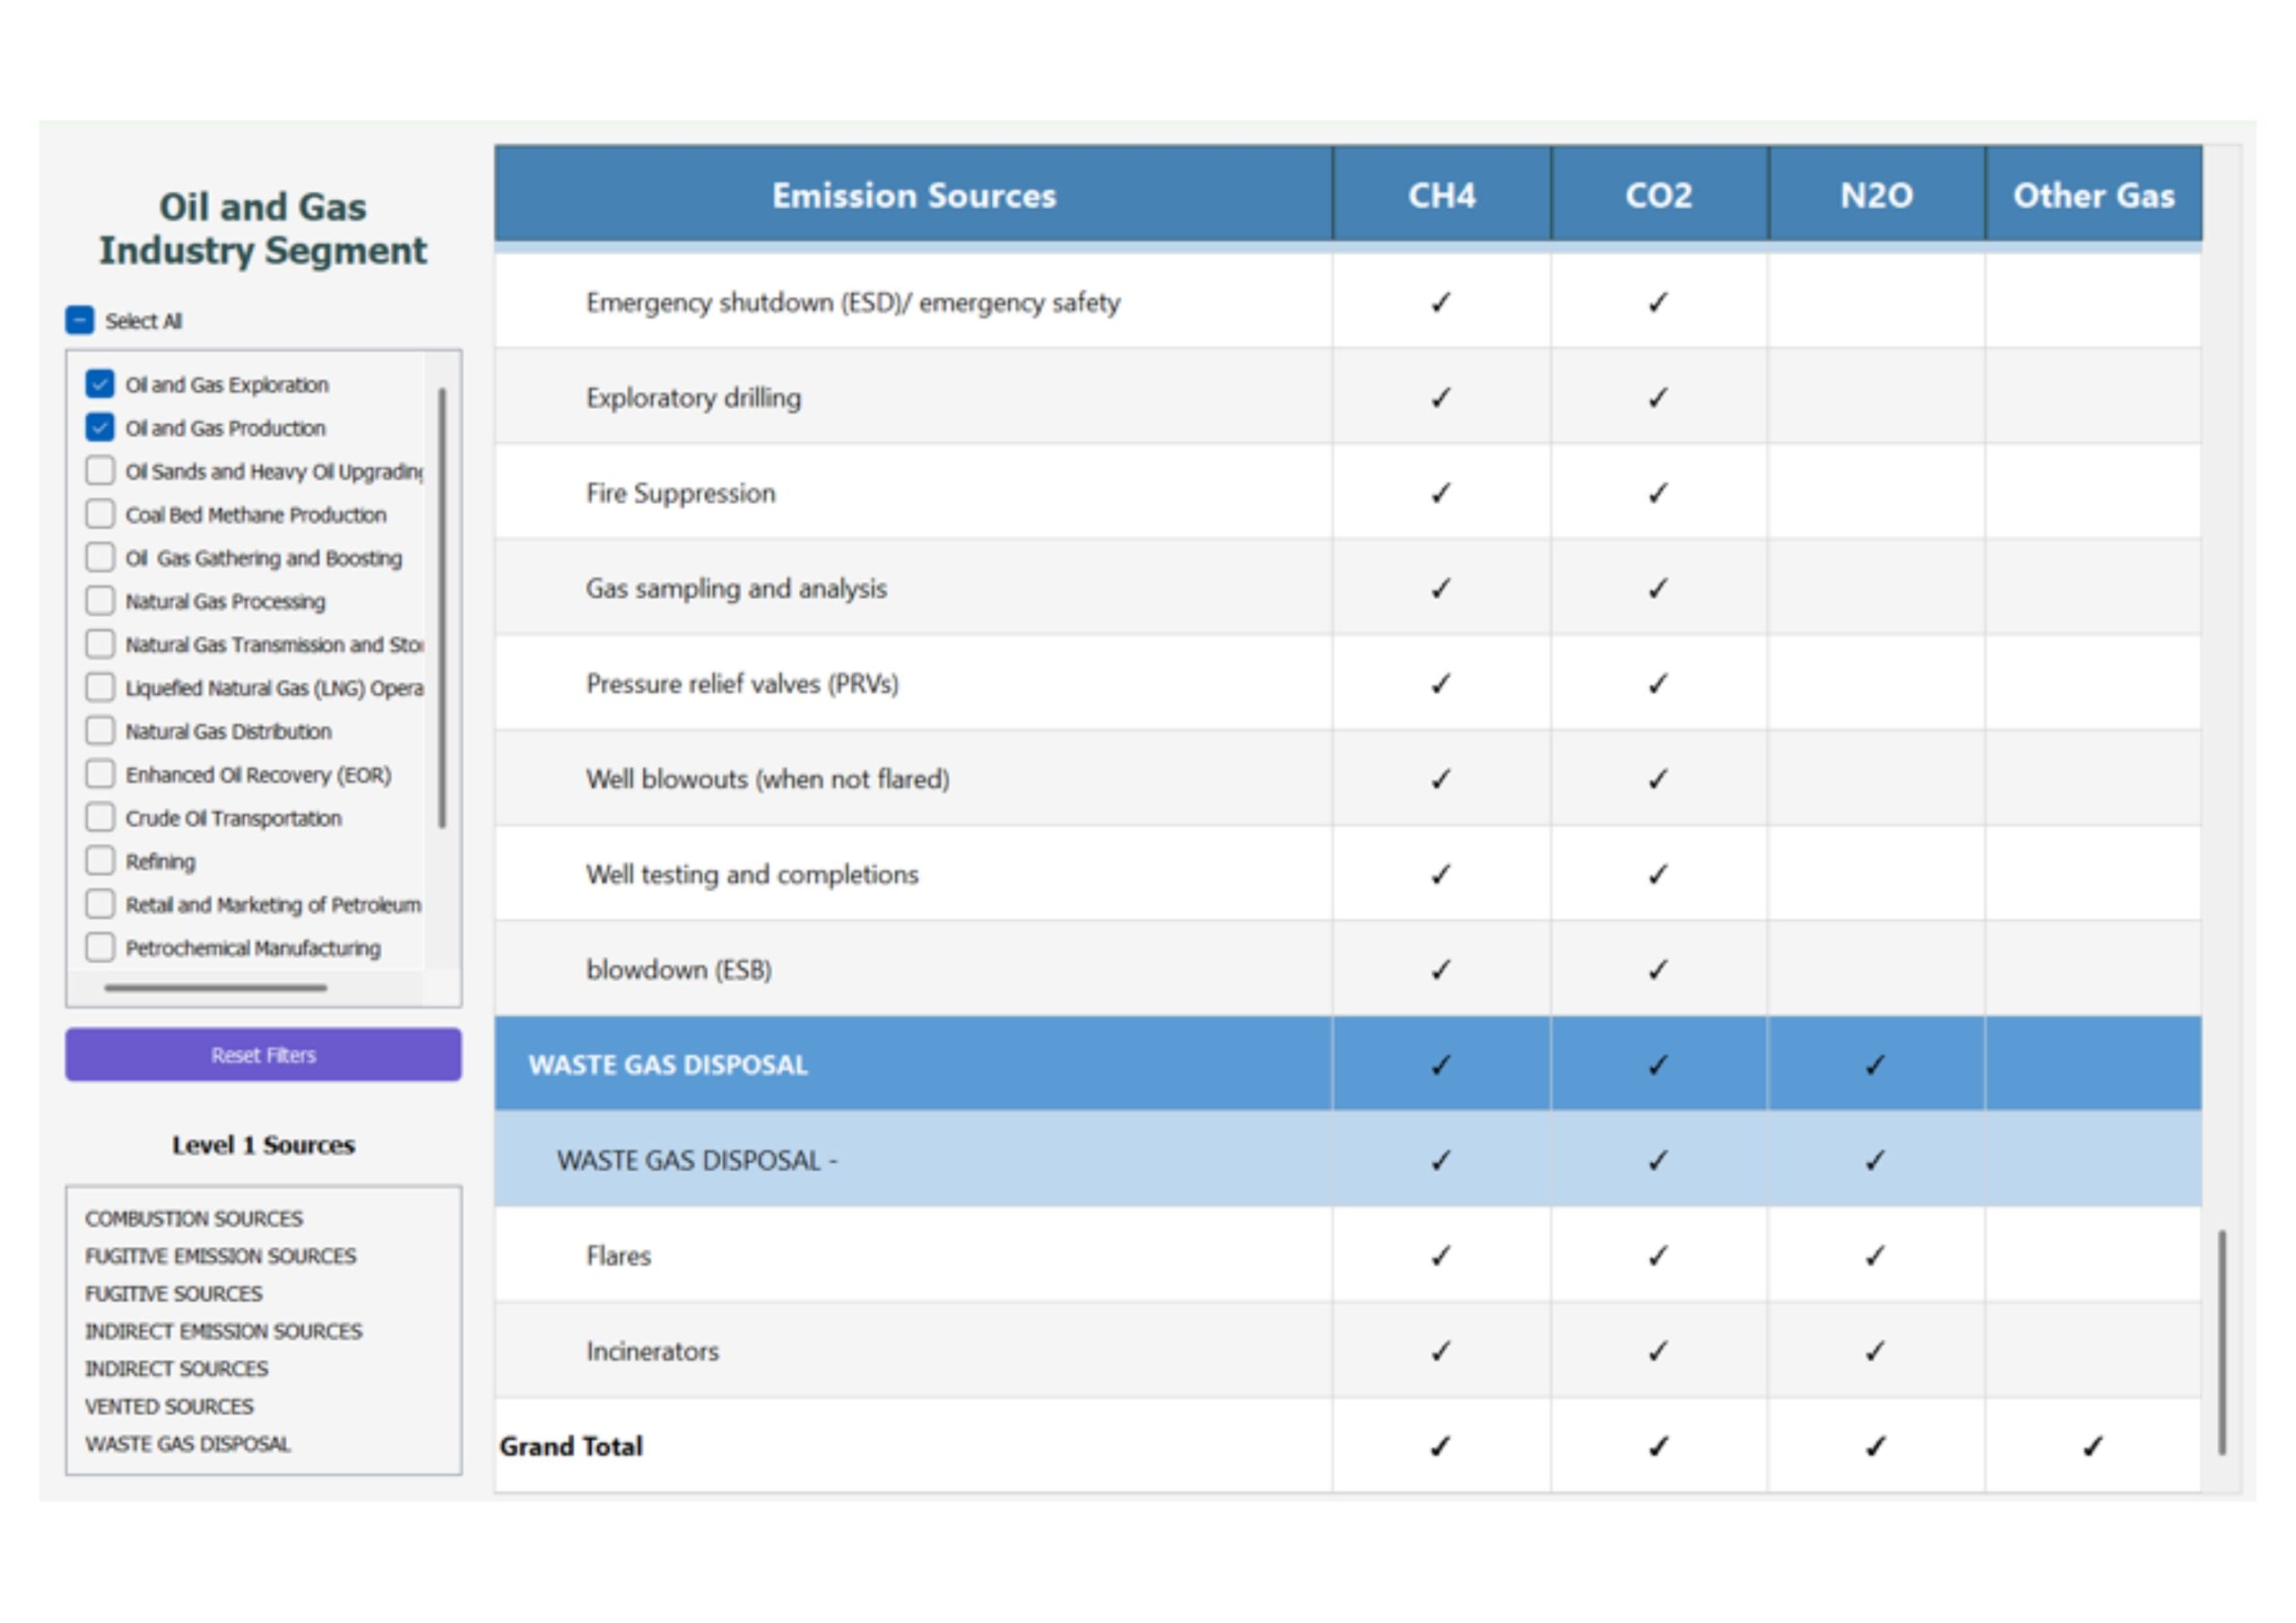Uncheck Oil and Gas Production segment
Viewport: 2296px width, 1623px height.
[100, 428]
